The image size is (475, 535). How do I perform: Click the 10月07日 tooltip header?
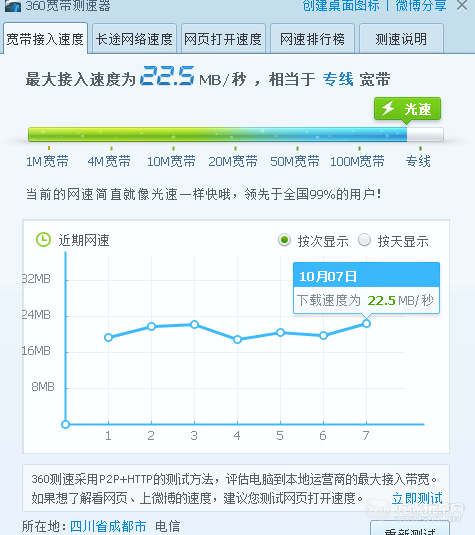(366, 275)
